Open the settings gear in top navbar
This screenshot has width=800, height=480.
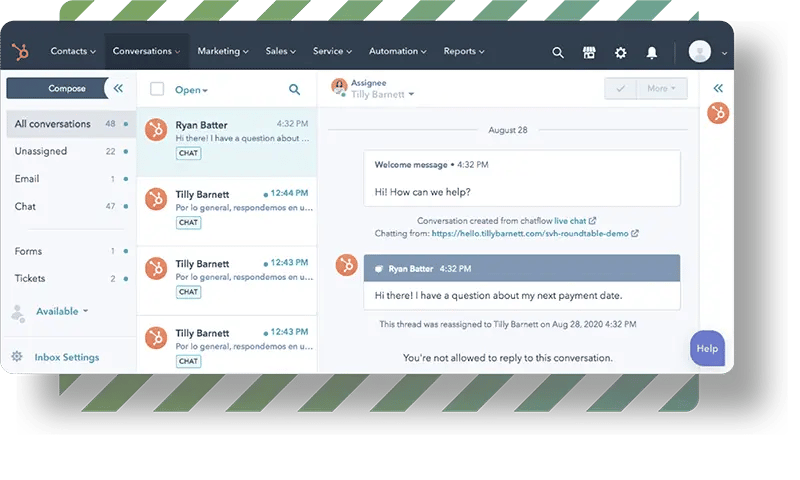pyautogui.click(x=620, y=53)
